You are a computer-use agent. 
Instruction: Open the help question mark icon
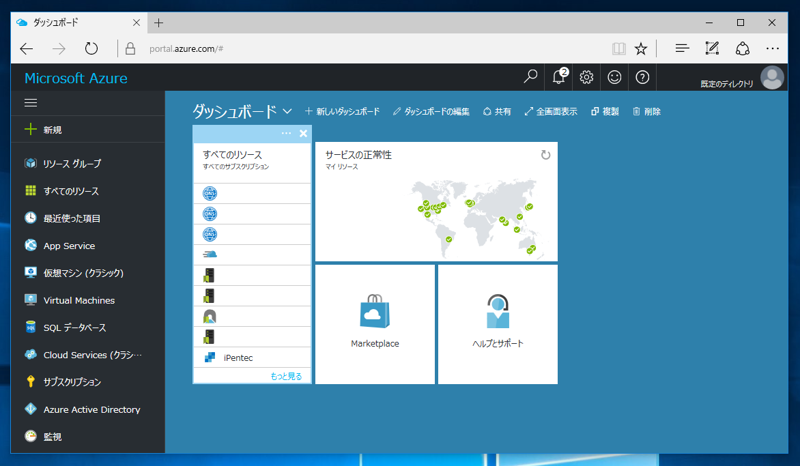(642, 77)
